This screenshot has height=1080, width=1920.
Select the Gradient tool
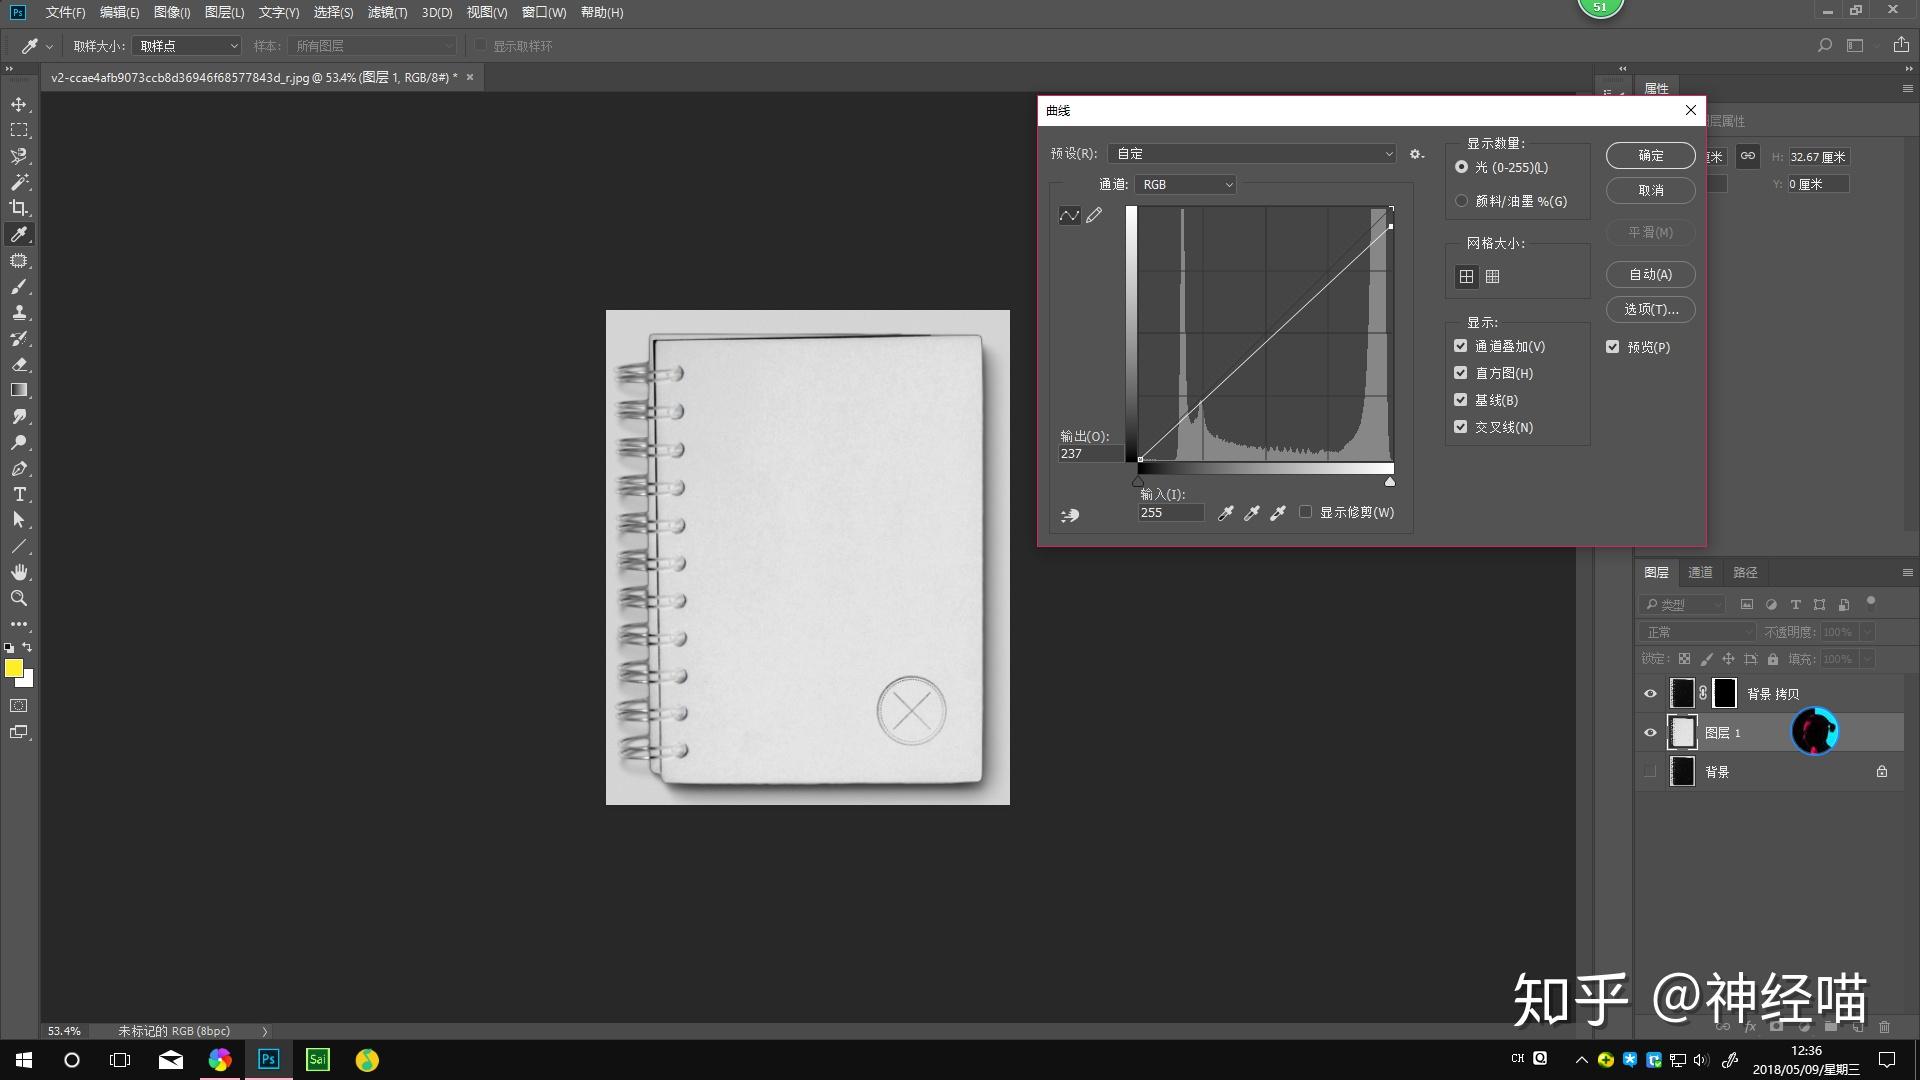(19, 390)
